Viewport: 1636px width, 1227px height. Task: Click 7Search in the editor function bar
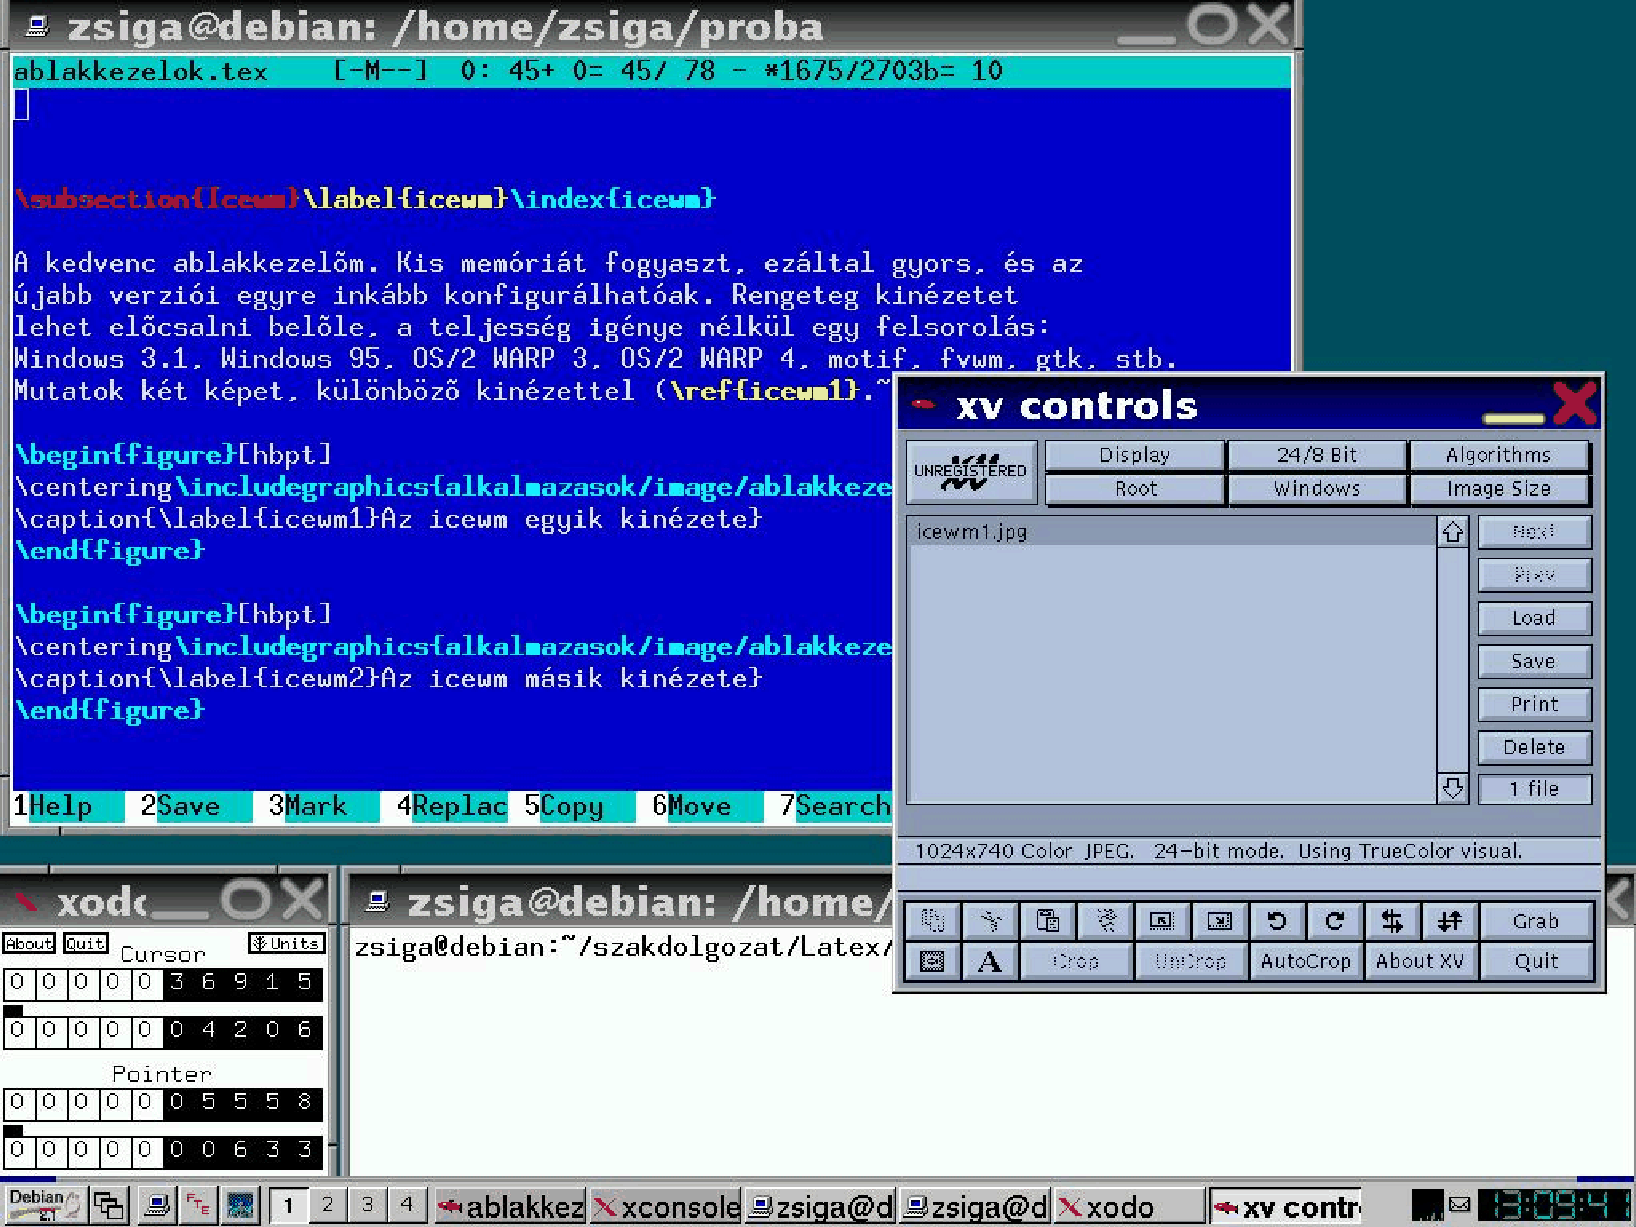pyautogui.click(x=835, y=806)
